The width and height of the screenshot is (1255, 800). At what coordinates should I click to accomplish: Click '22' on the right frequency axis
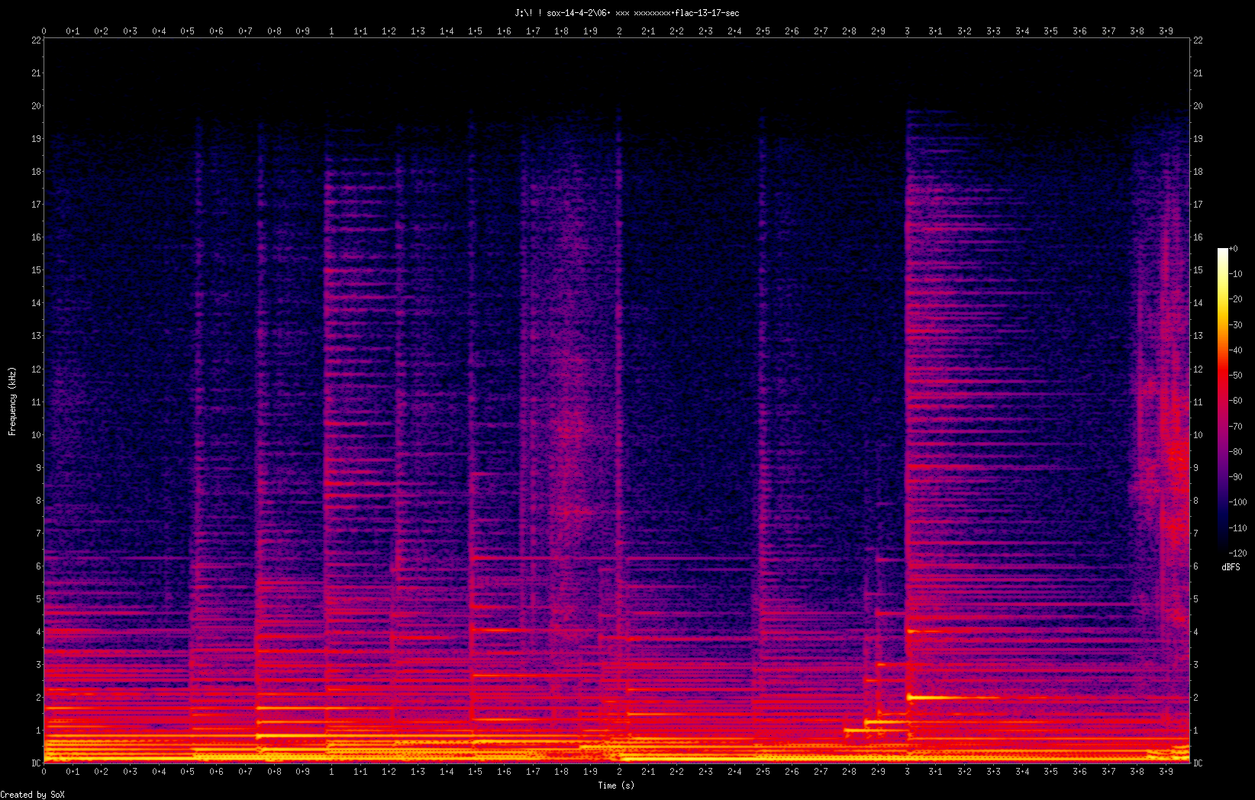click(1199, 40)
